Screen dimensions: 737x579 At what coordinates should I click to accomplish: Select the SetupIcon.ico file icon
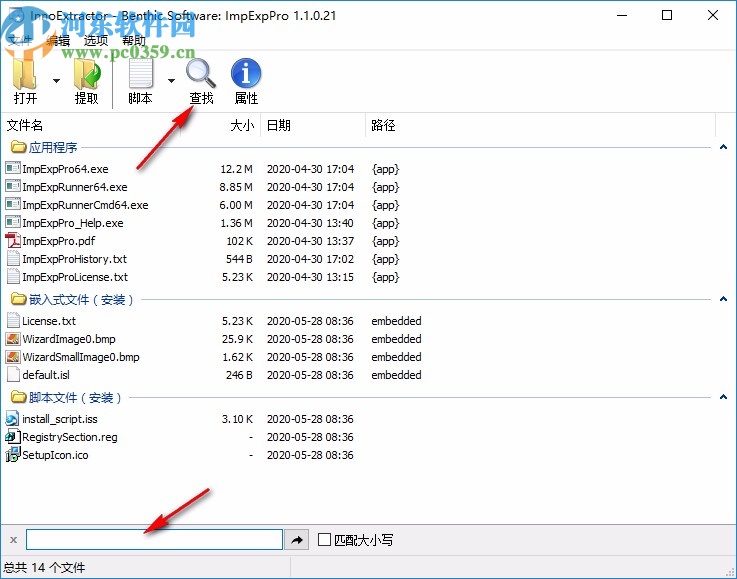(13, 454)
